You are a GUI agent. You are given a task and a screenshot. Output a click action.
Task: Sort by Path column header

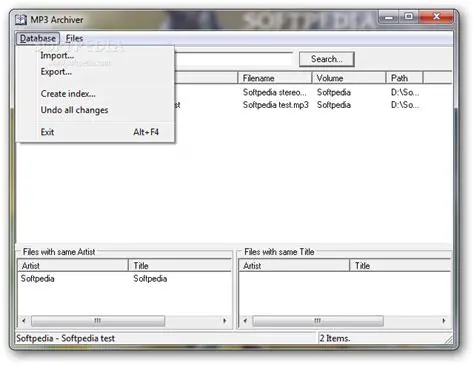coord(404,78)
